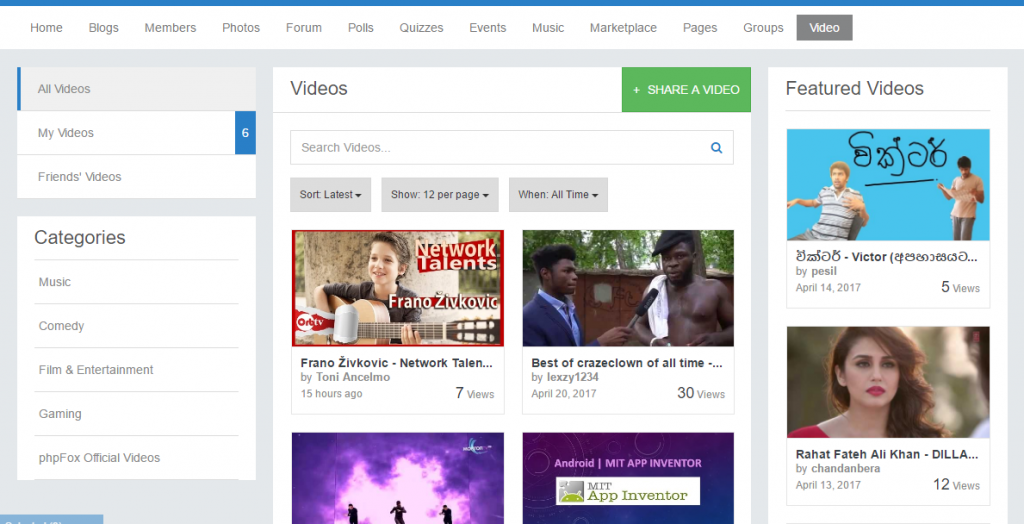This screenshot has height=524, width=1024.
Task: Open the featured Rahat Fateh Ali Khan thumbnail
Action: click(888, 382)
